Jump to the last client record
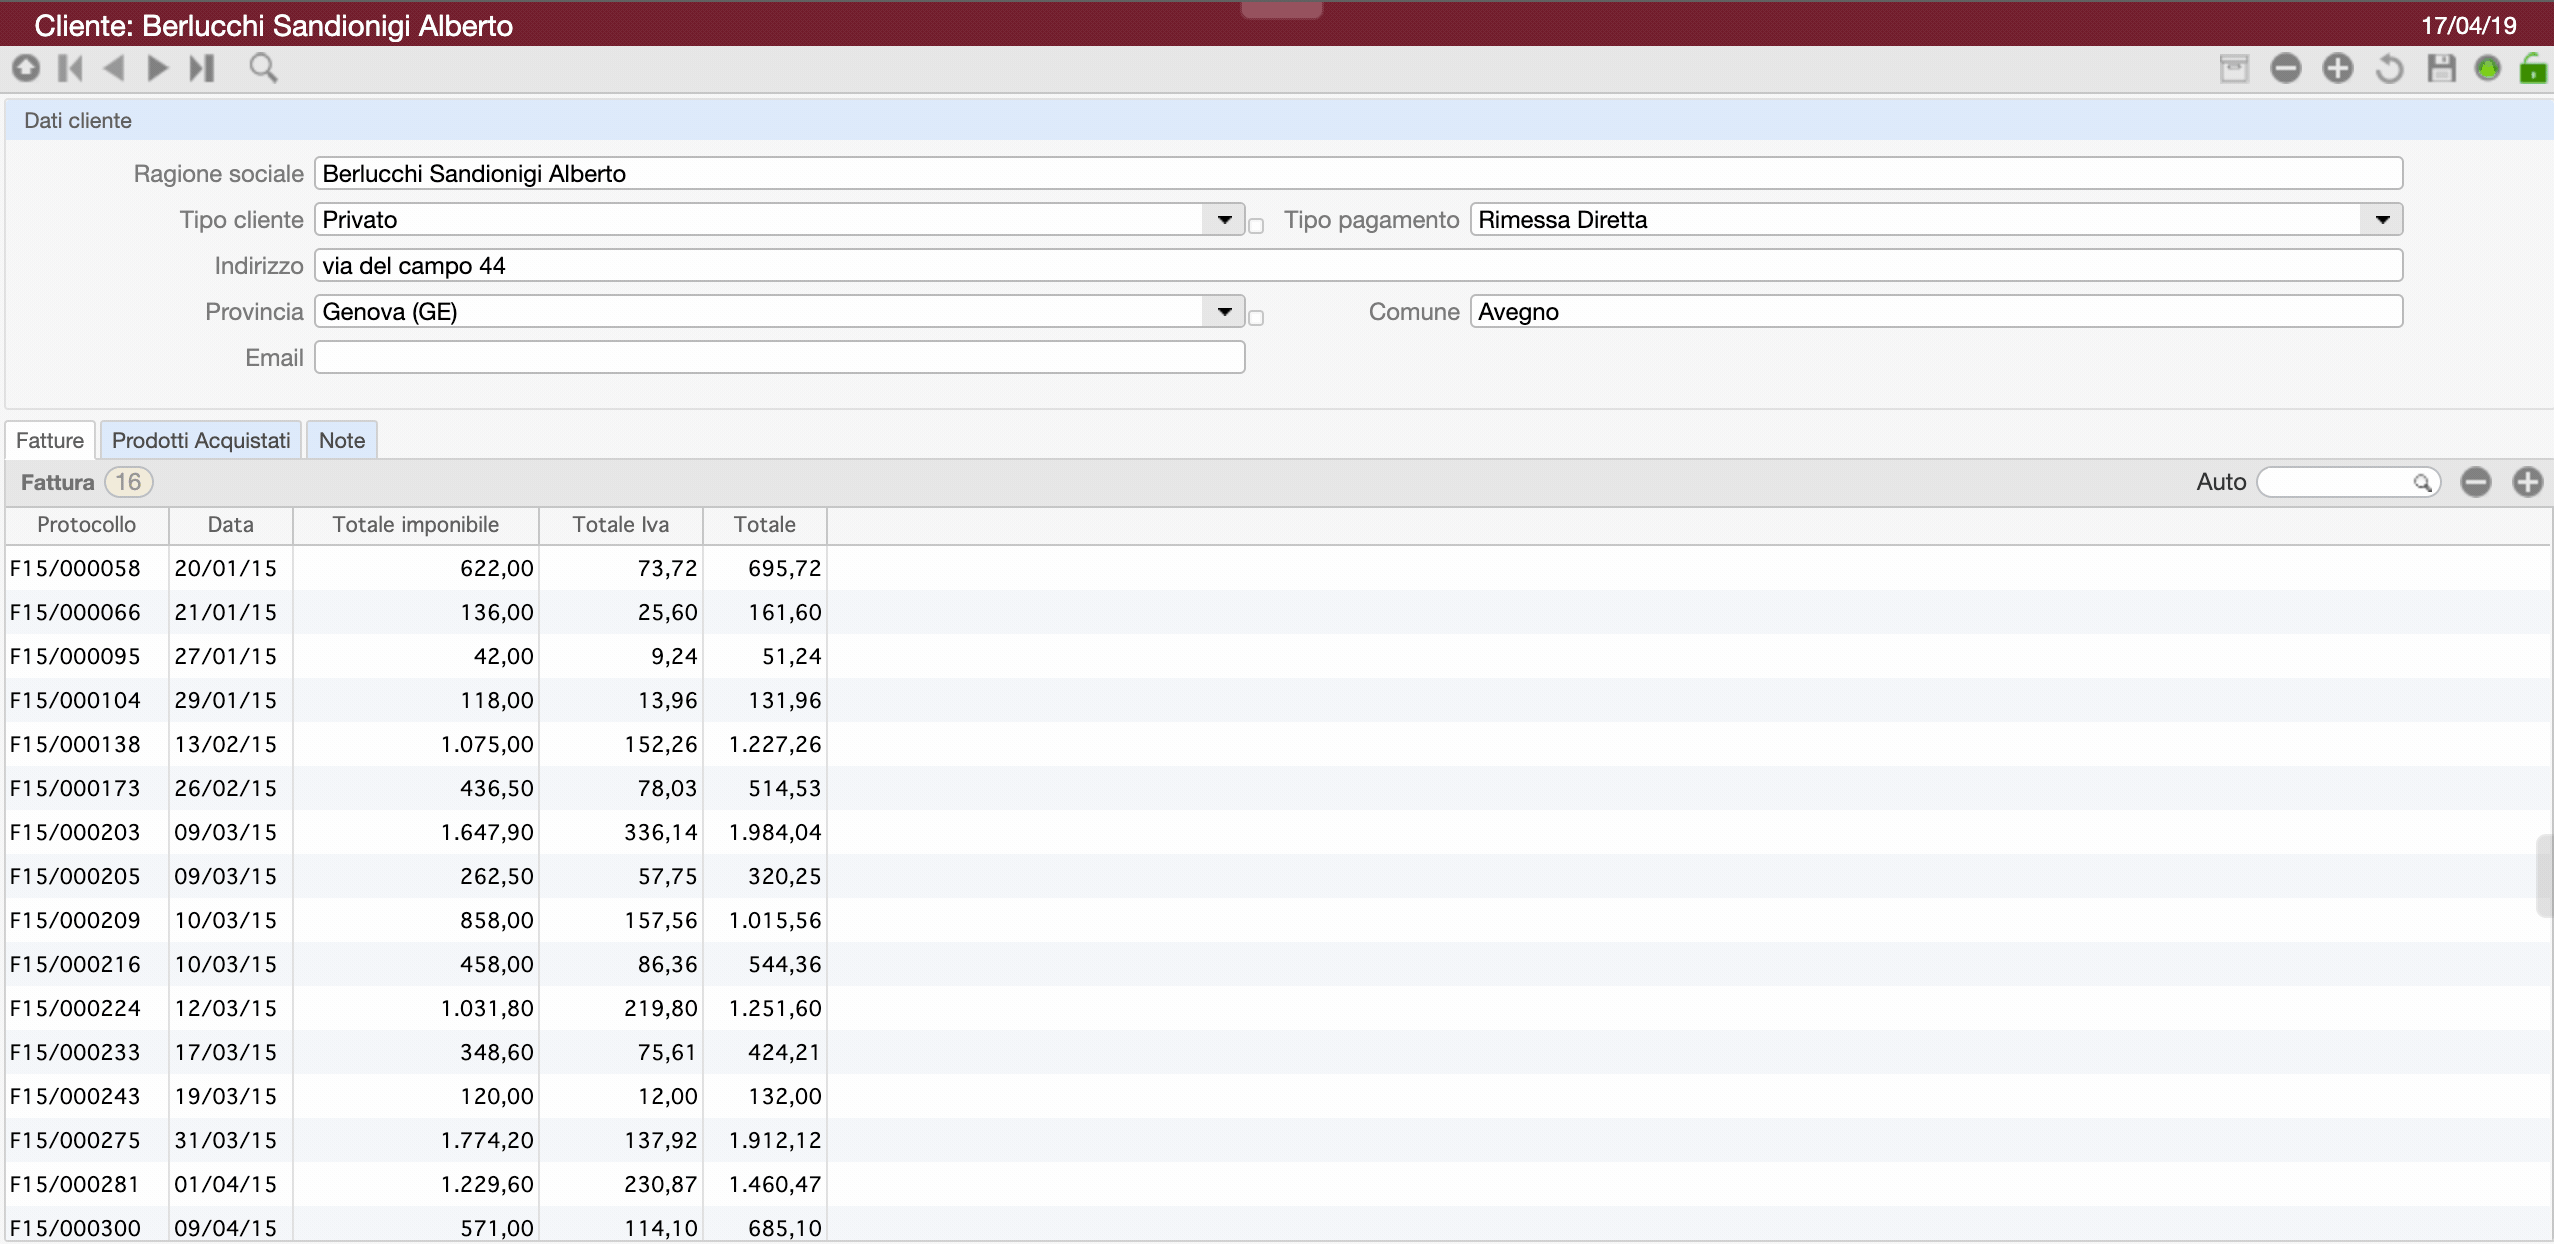The image size is (2554, 1244). (x=202, y=68)
